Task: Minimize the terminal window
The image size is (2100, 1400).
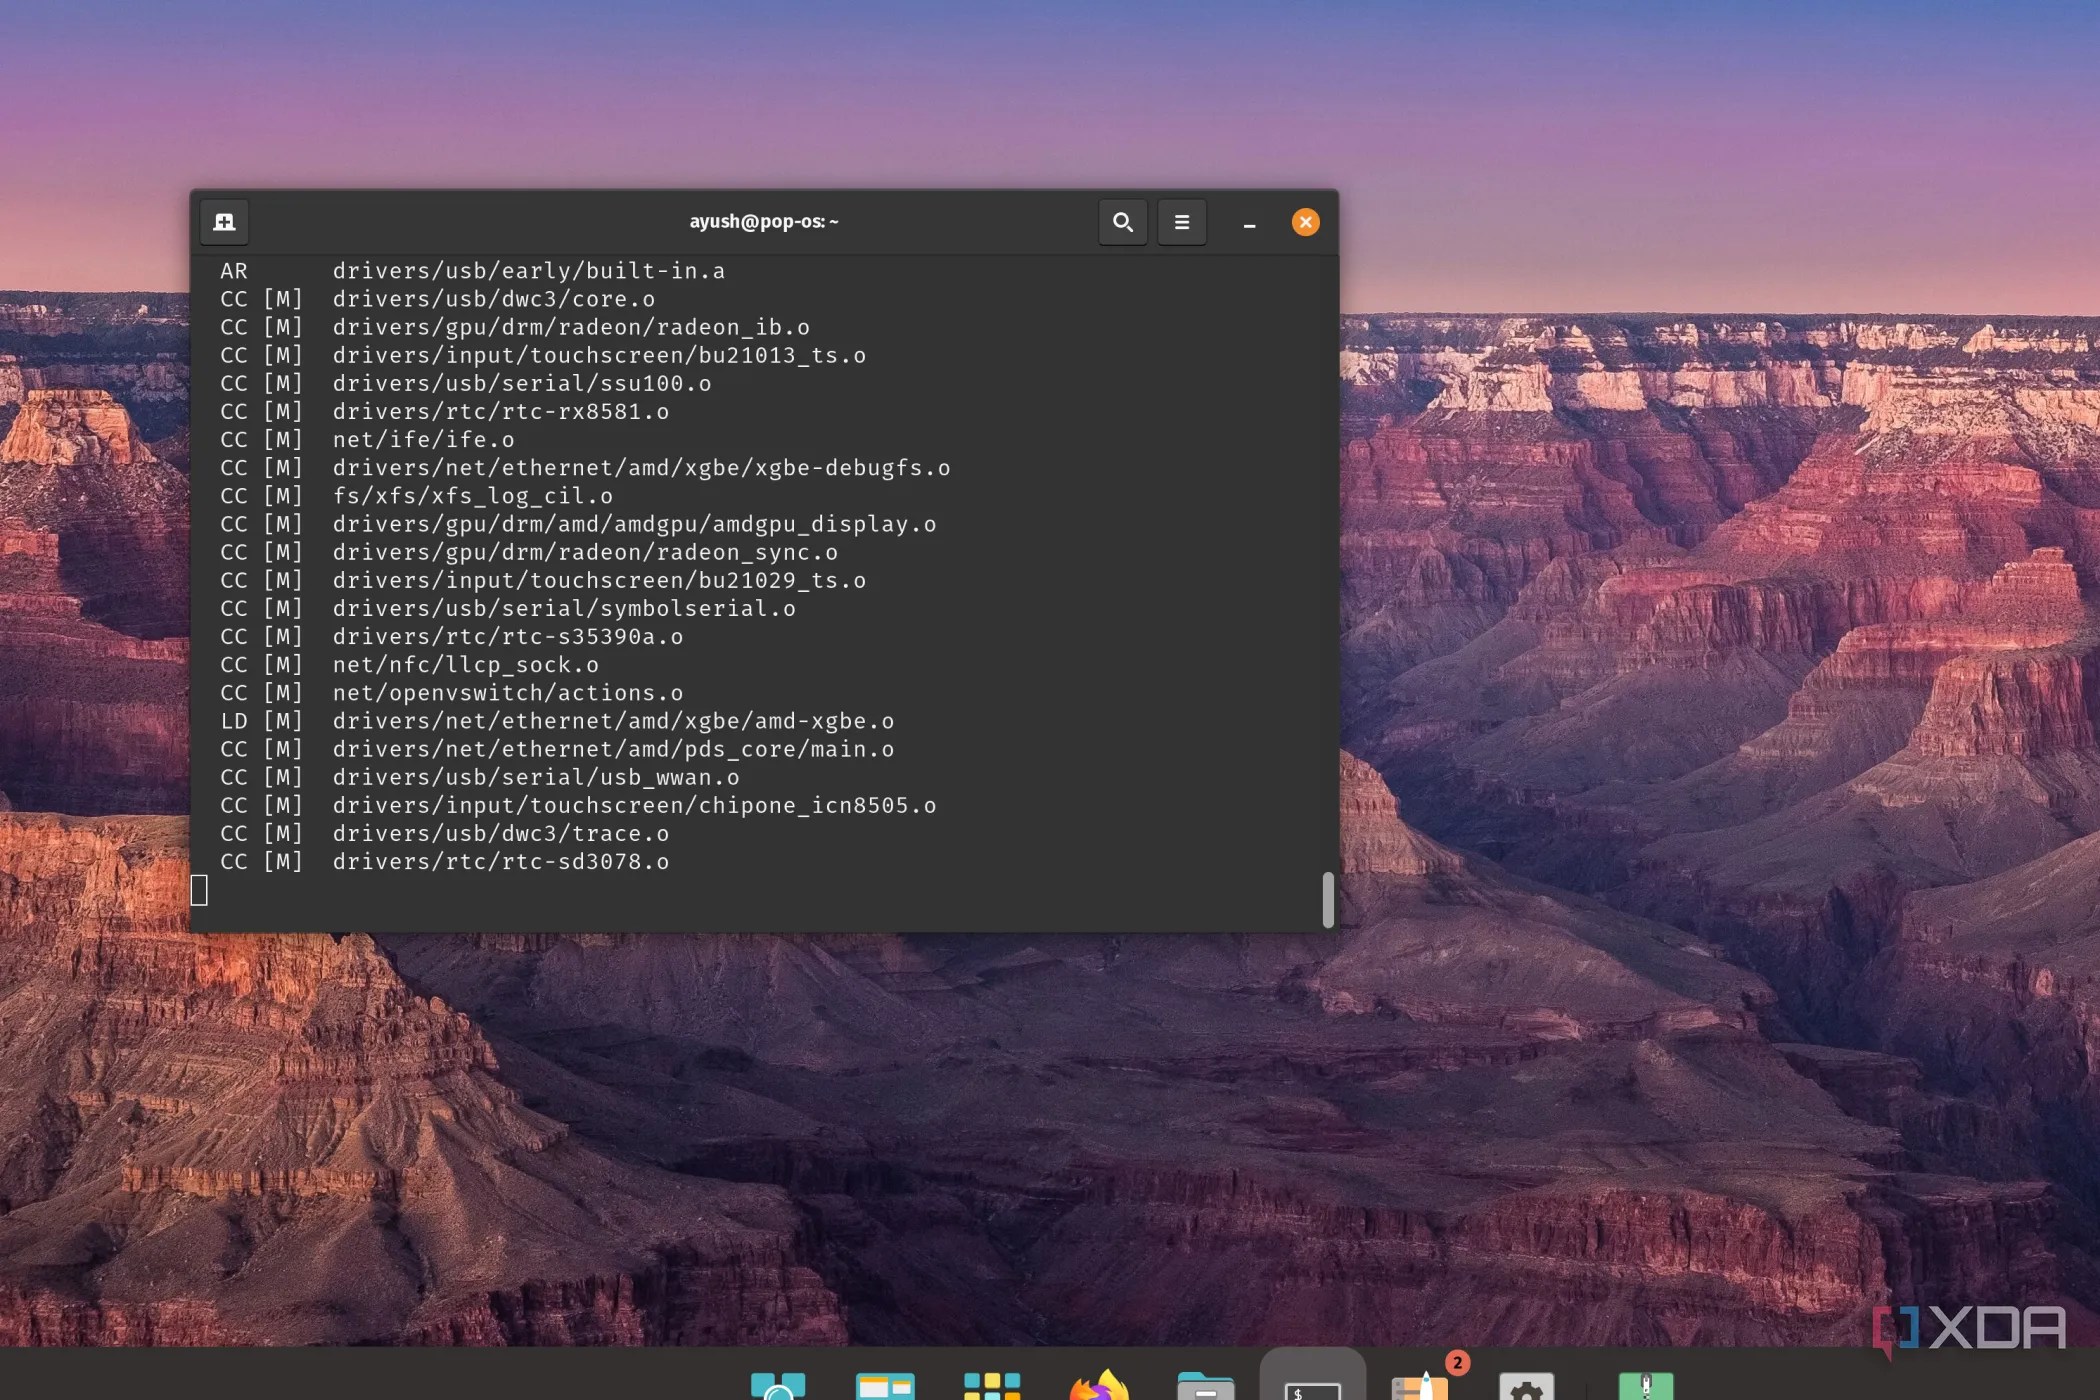Action: point(1248,222)
